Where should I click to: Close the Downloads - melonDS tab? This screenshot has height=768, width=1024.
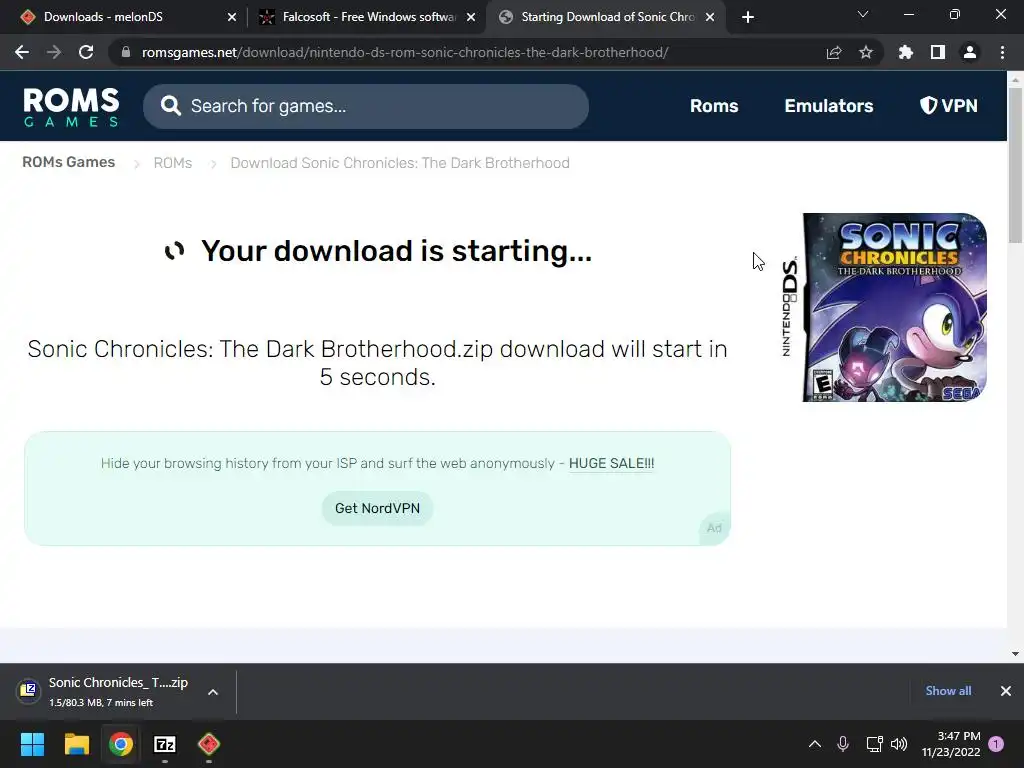232,17
